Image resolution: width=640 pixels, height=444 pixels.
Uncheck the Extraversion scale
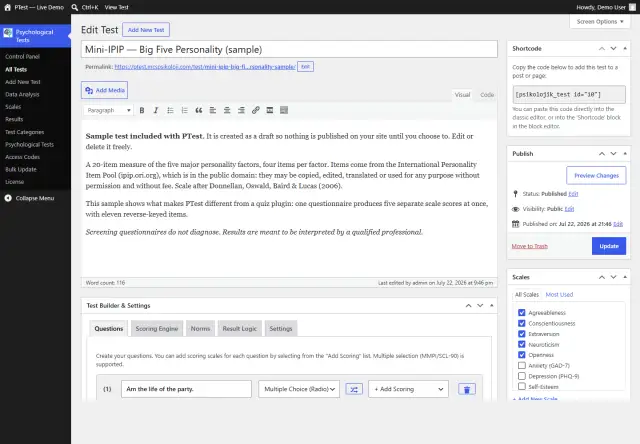pos(522,334)
